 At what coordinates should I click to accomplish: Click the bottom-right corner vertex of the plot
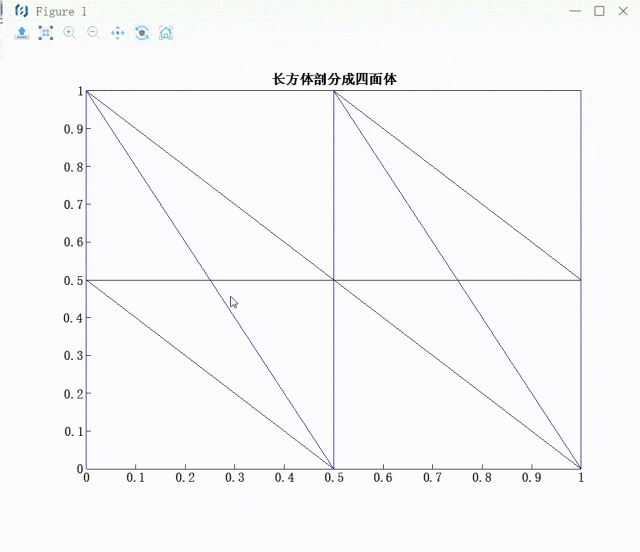[x=581, y=468]
